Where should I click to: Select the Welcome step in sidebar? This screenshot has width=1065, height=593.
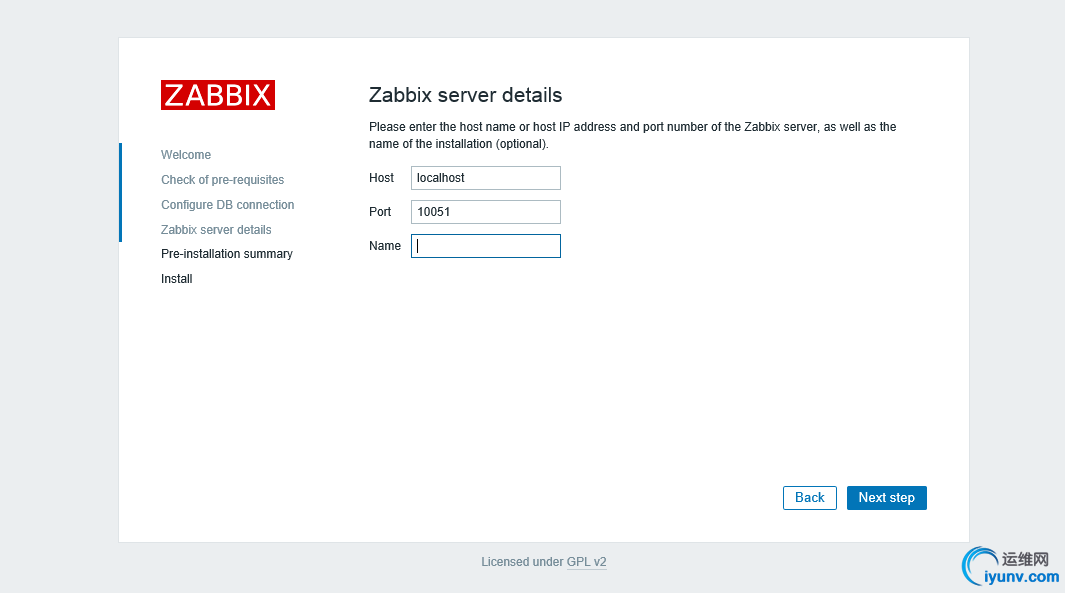pos(185,155)
